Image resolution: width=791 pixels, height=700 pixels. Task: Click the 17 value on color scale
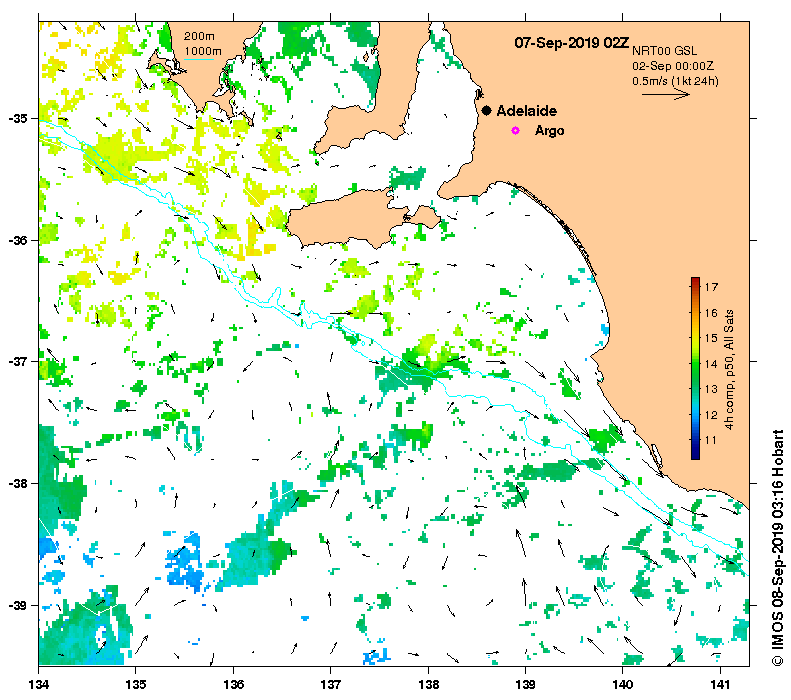click(x=711, y=287)
